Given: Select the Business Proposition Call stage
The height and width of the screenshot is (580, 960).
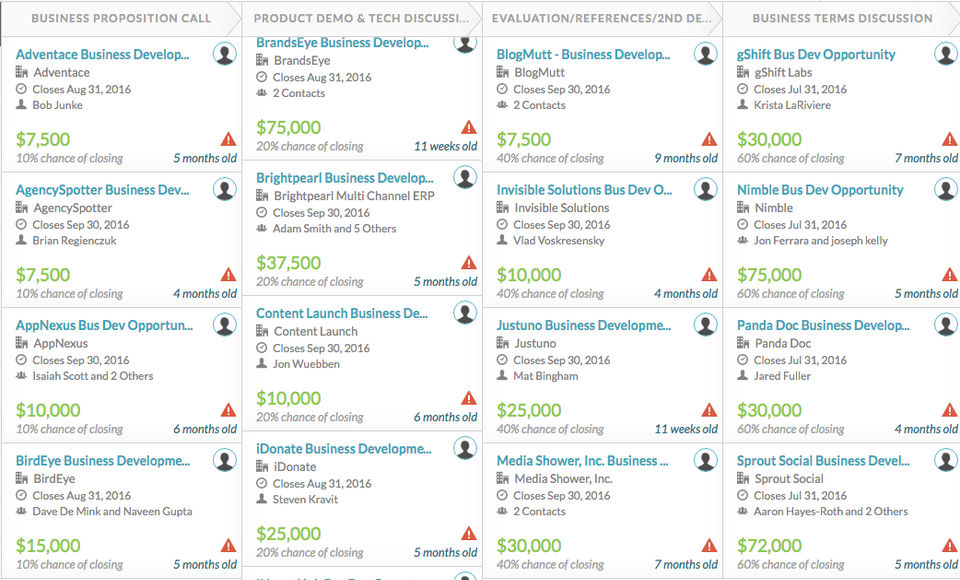Looking at the screenshot, I should pos(121,18).
